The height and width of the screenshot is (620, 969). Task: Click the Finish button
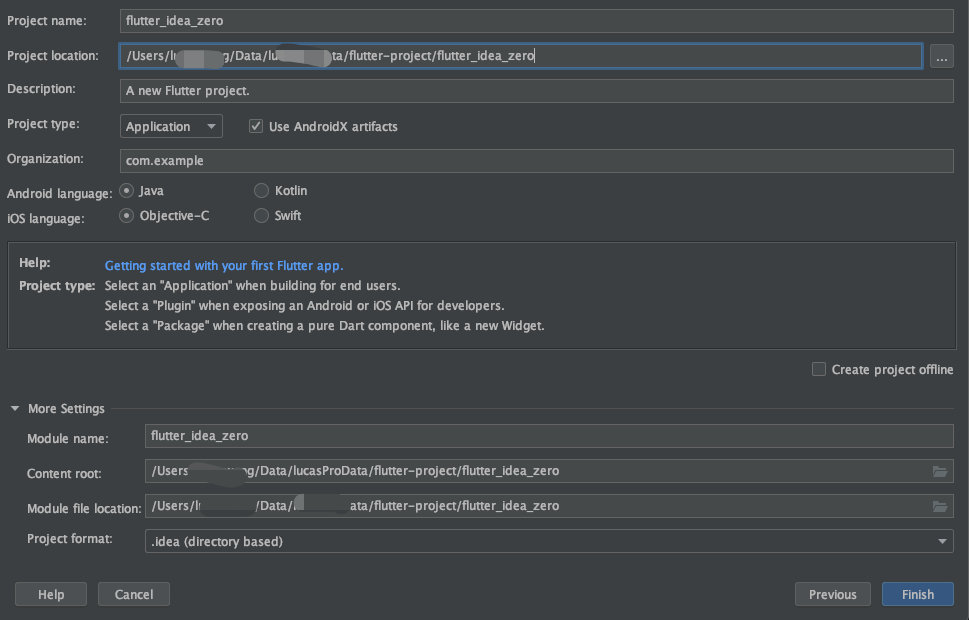tap(918, 594)
